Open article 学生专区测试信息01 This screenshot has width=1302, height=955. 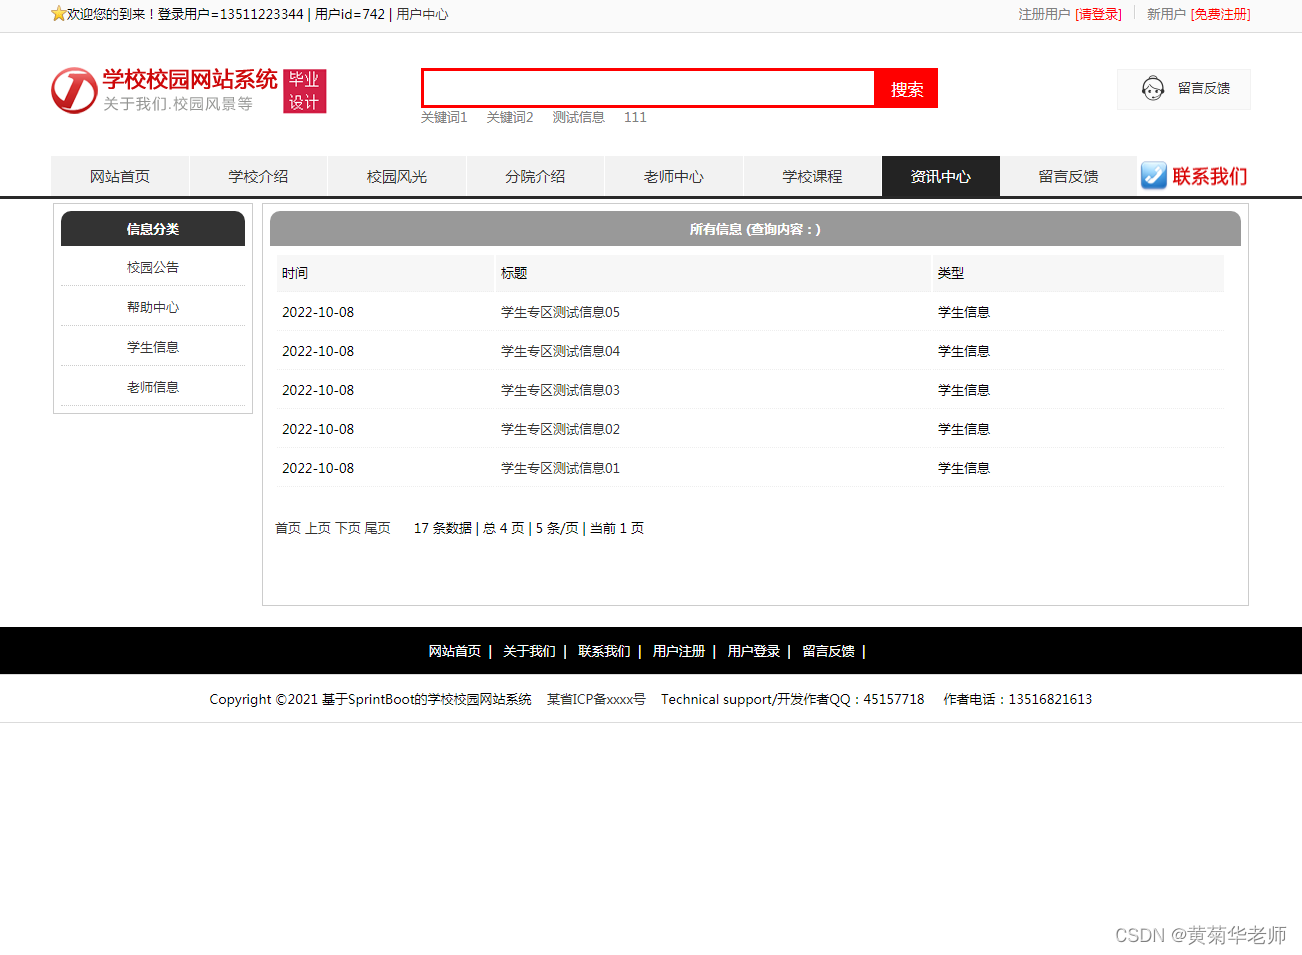coord(560,468)
